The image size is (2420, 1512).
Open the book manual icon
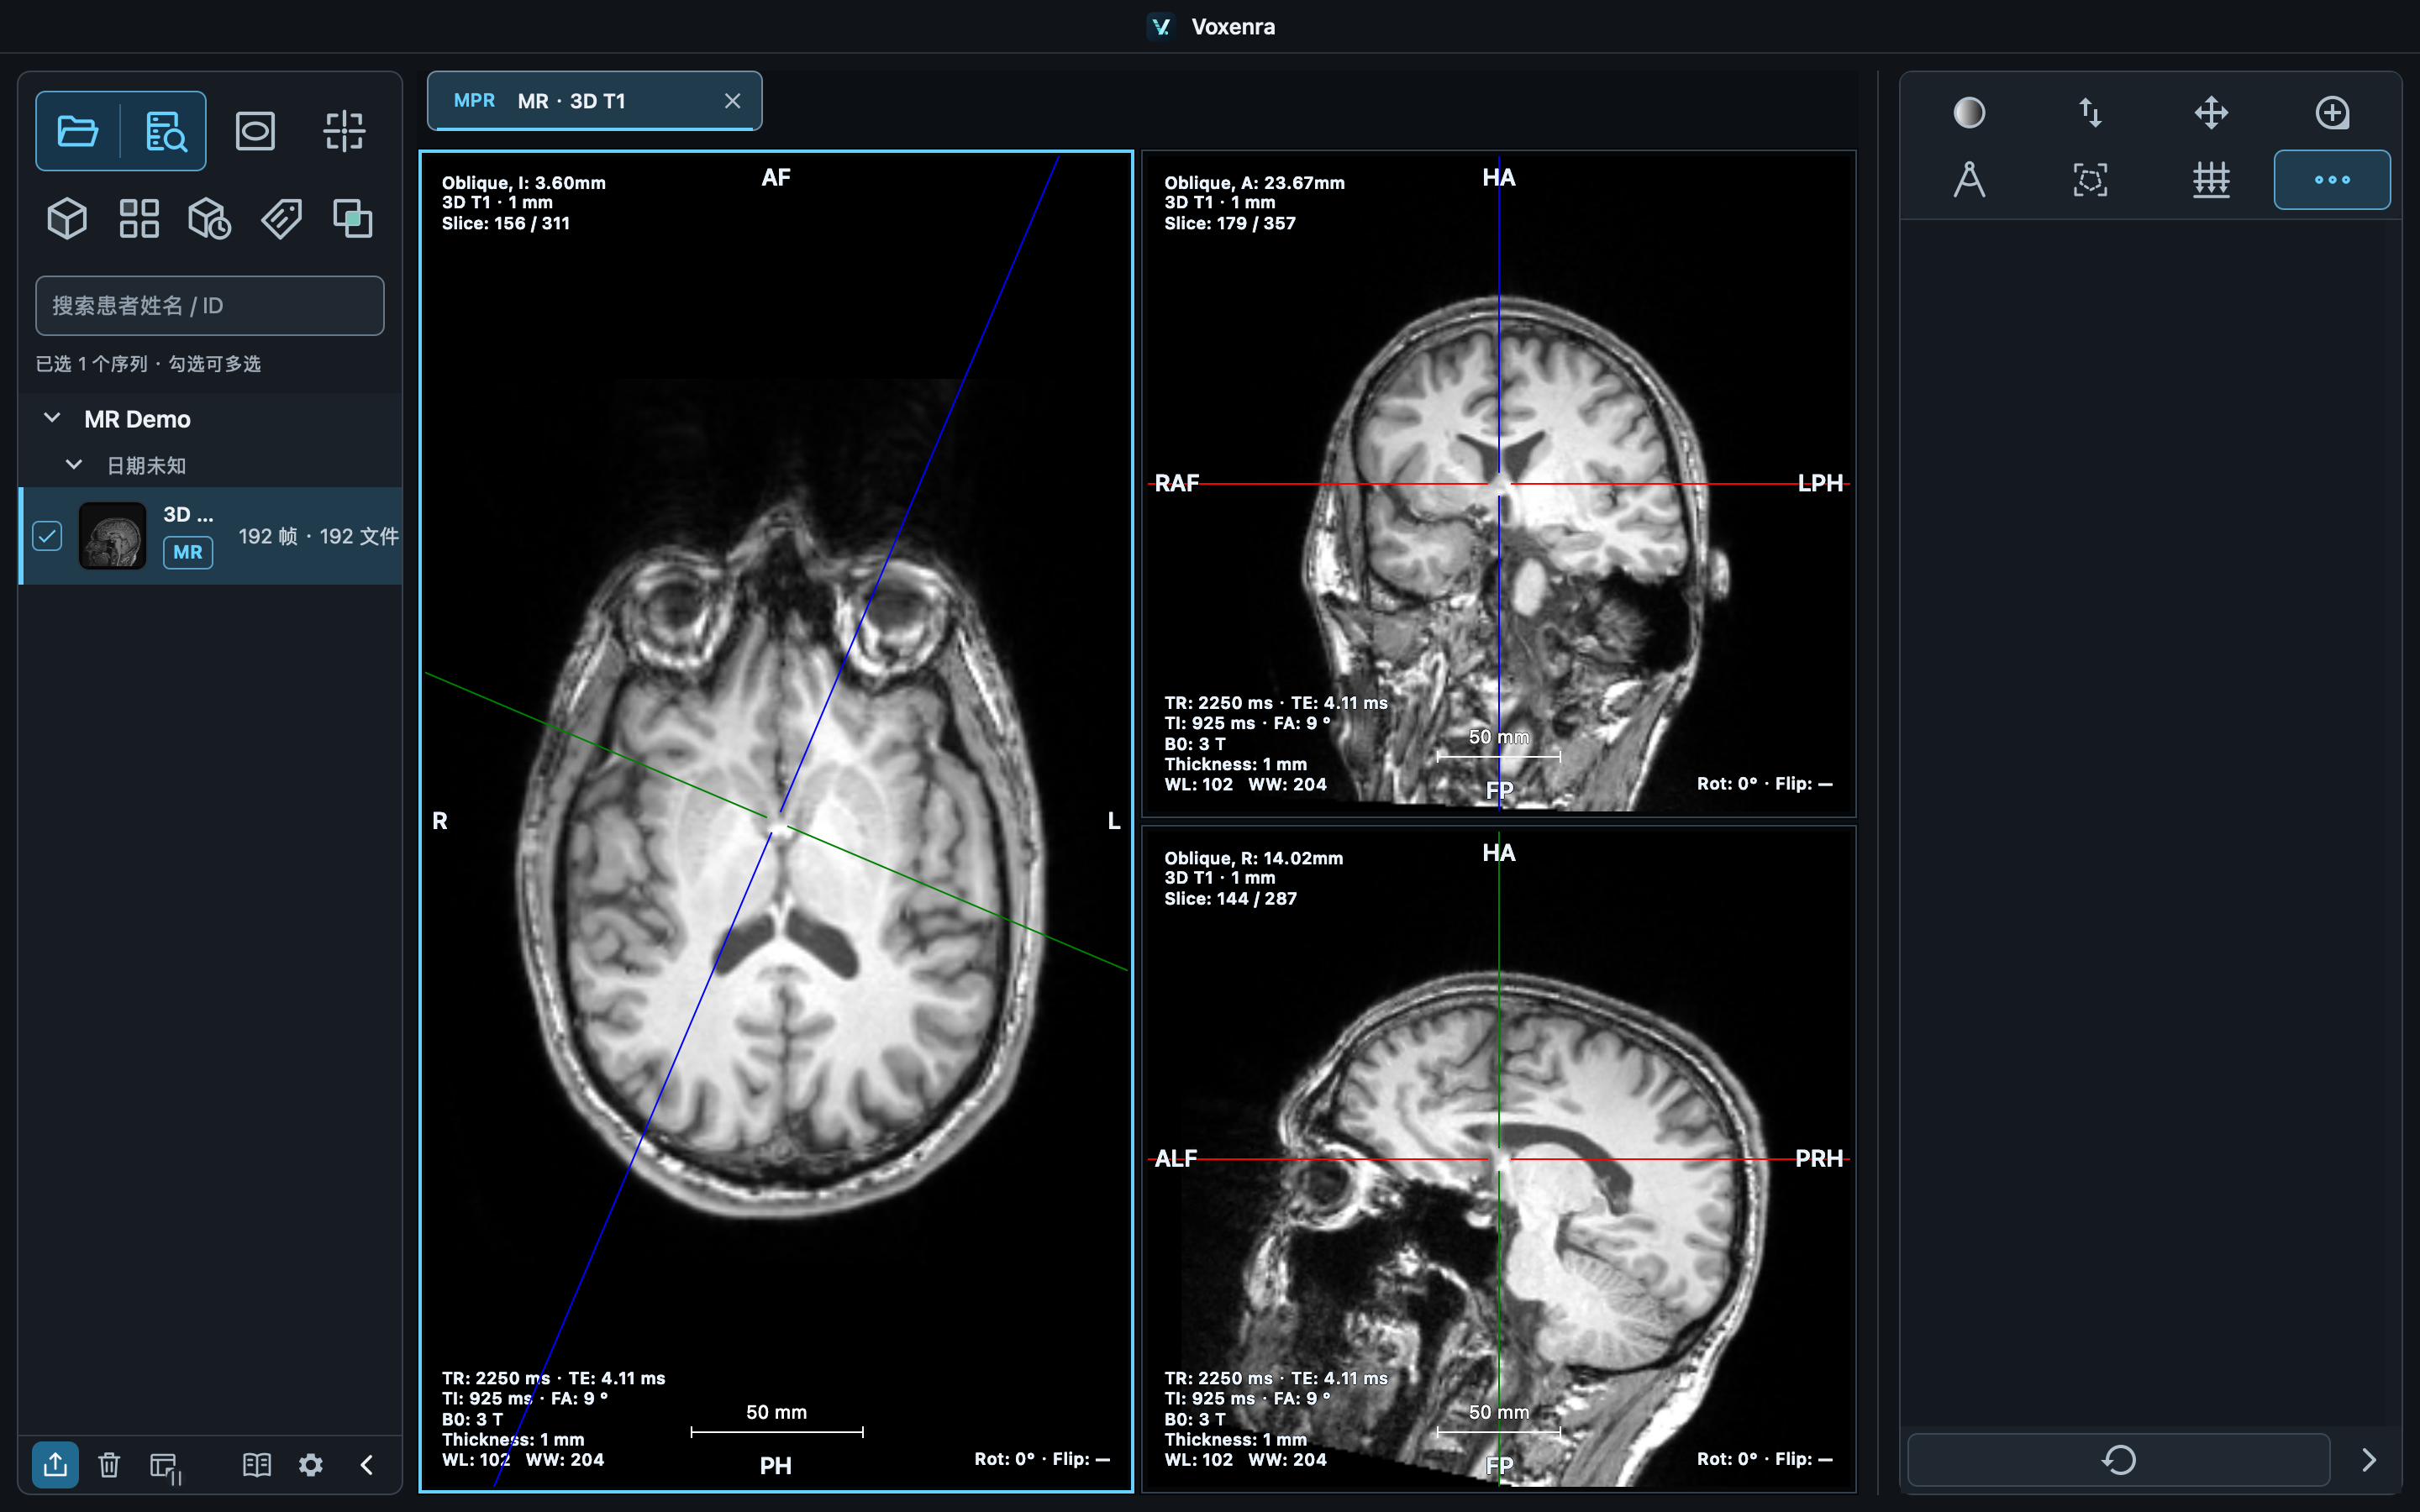[x=257, y=1465]
